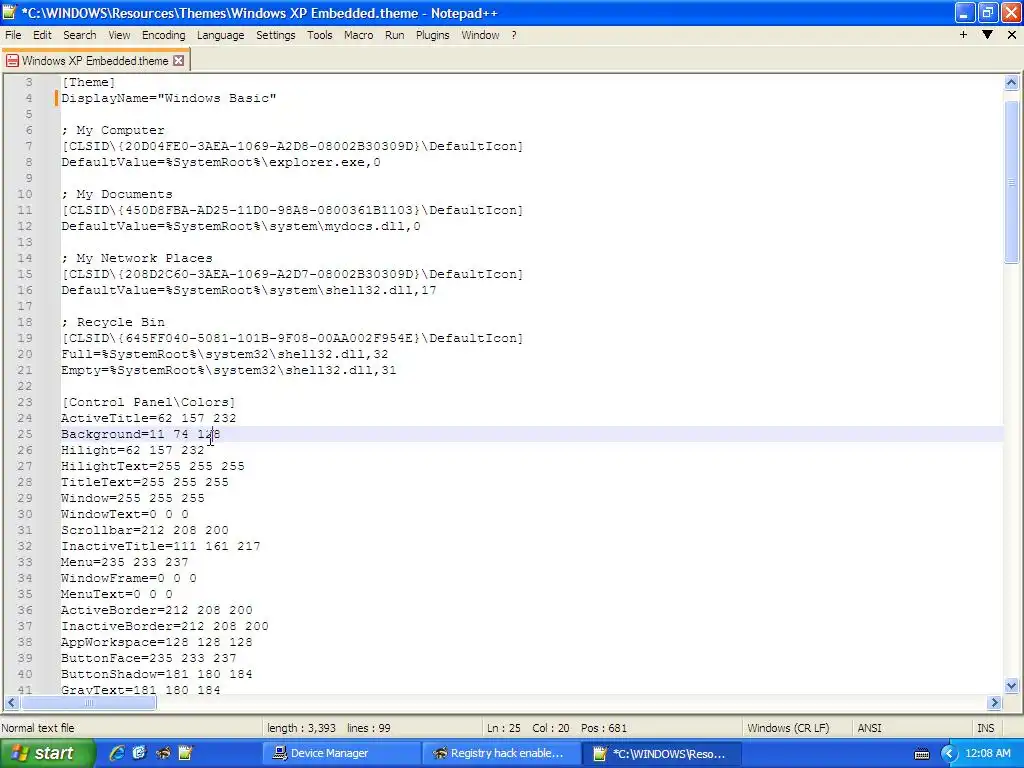Open the File menu
The width and height of the screenshot is (1024, 768).
[13, 35]
